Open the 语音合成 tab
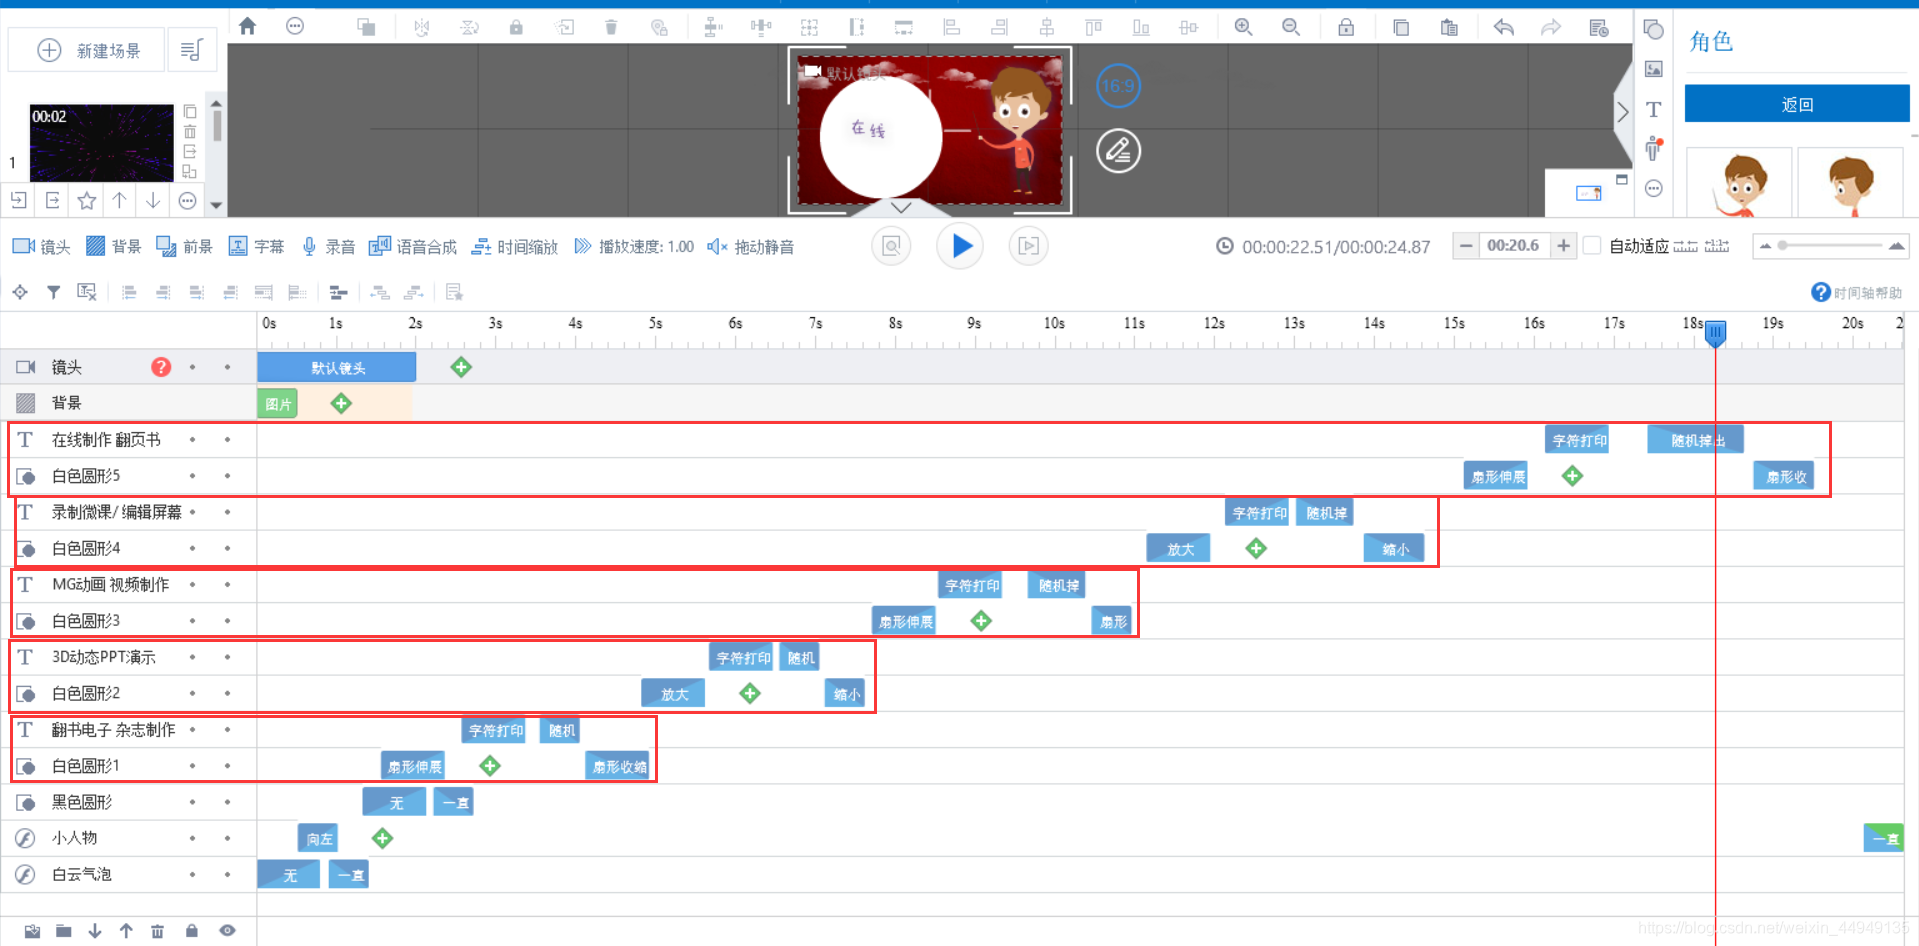Viewport: 1919px width, 946px height. pos(412,247)
